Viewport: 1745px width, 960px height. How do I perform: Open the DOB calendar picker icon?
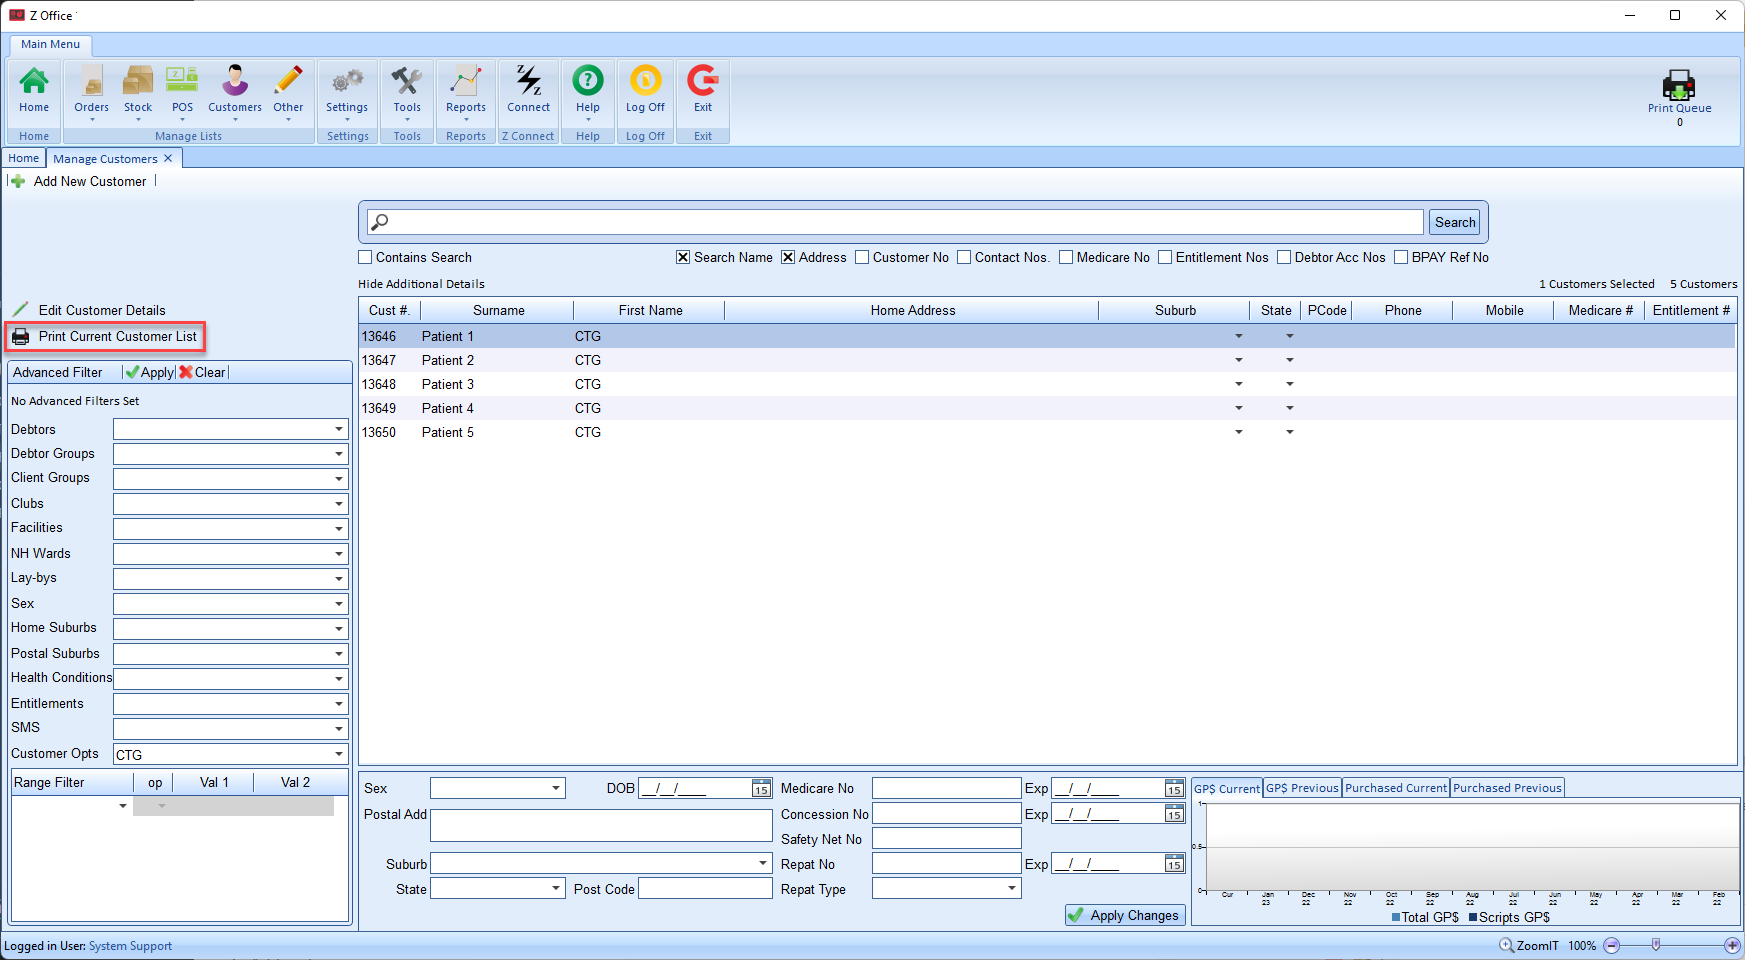(761, 788)
